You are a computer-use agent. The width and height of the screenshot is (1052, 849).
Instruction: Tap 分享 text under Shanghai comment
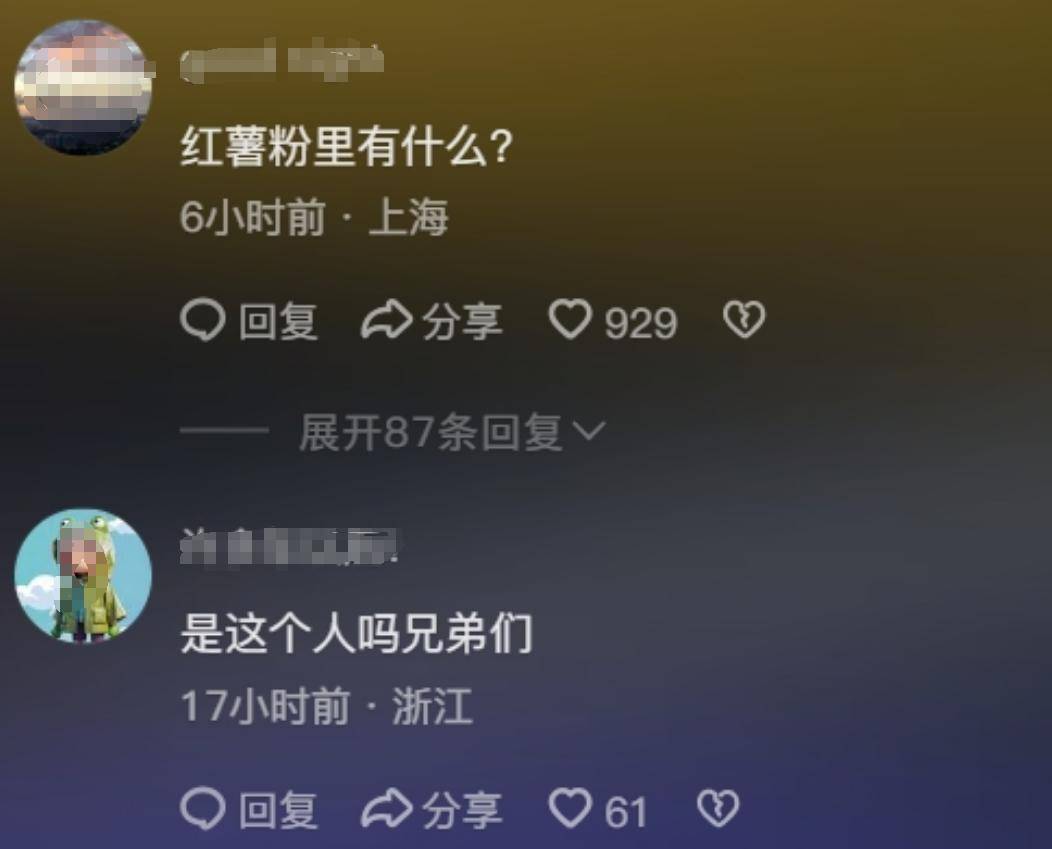point(462,321)
